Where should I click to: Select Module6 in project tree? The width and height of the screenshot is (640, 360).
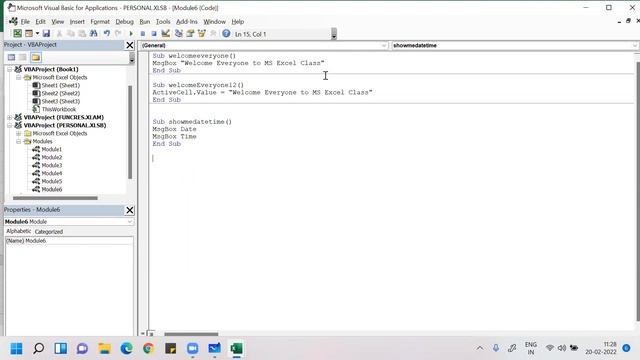click(x=51, y=189)
